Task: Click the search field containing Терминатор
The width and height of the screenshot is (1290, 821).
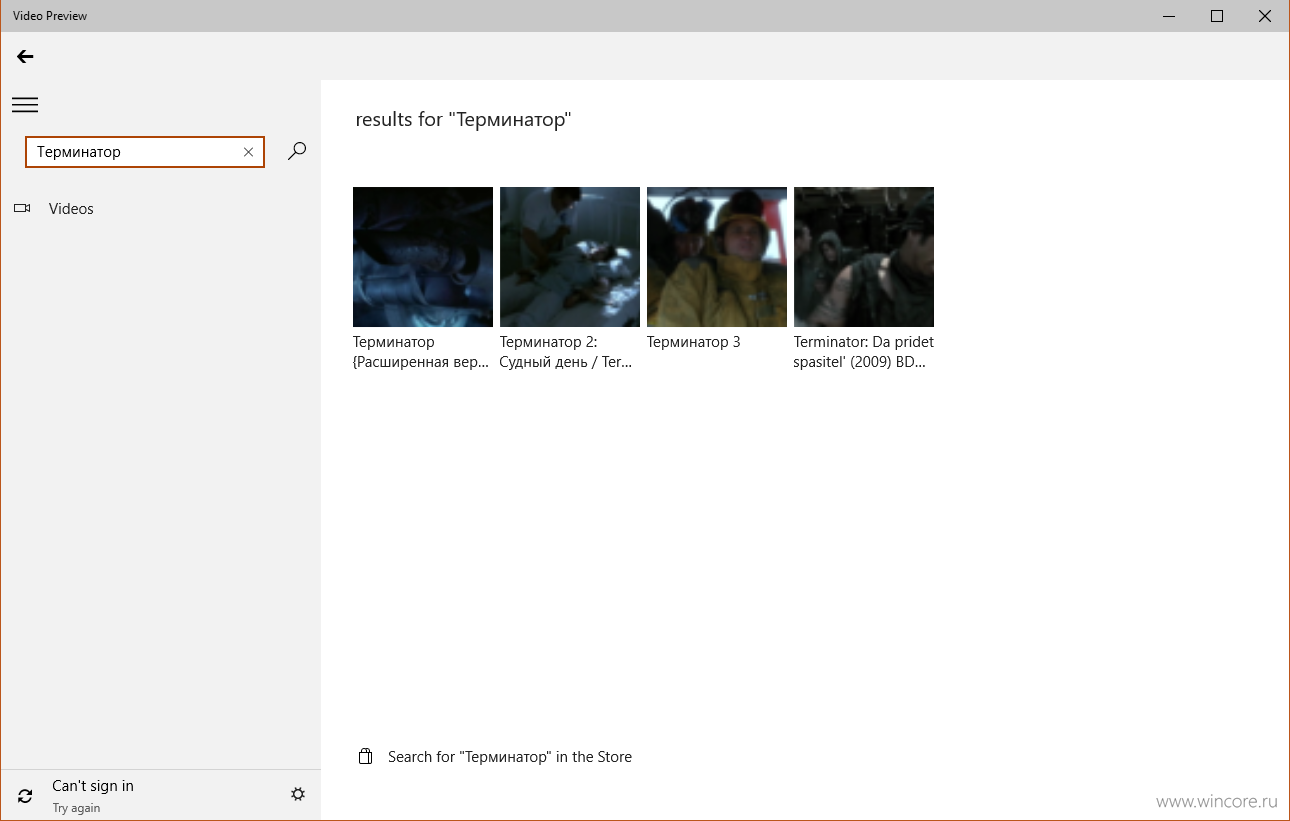Action: pos(145,152)
